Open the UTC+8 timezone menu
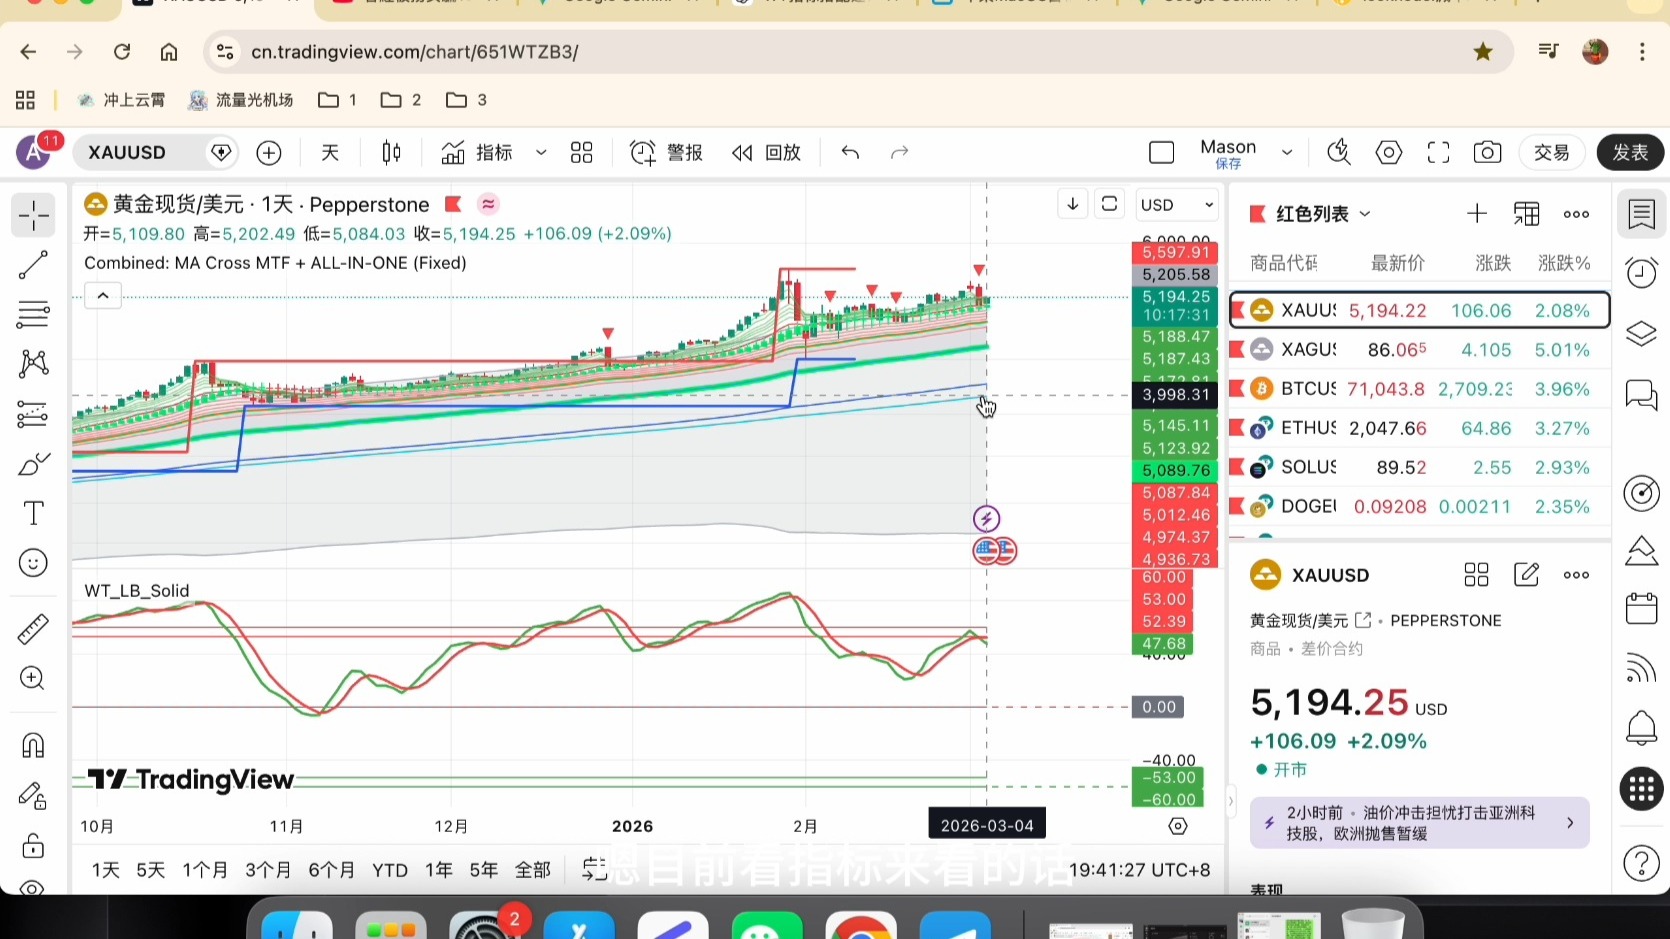The width and height of the screenshot is (1670, 939). pyautogui.click(x=1140, y=870)
